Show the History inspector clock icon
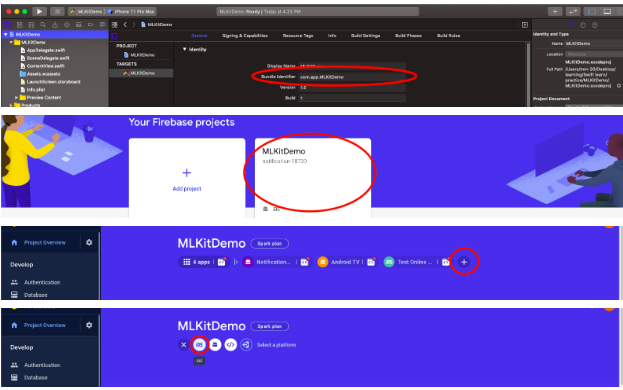623x390 pixels. point(583,25)
